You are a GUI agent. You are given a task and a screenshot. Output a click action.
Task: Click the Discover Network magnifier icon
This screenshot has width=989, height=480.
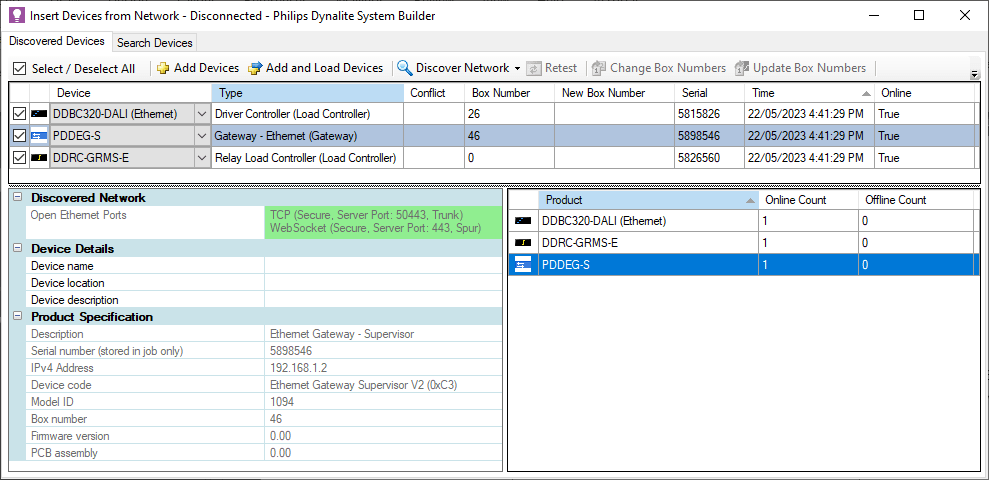tap(405, 68)
